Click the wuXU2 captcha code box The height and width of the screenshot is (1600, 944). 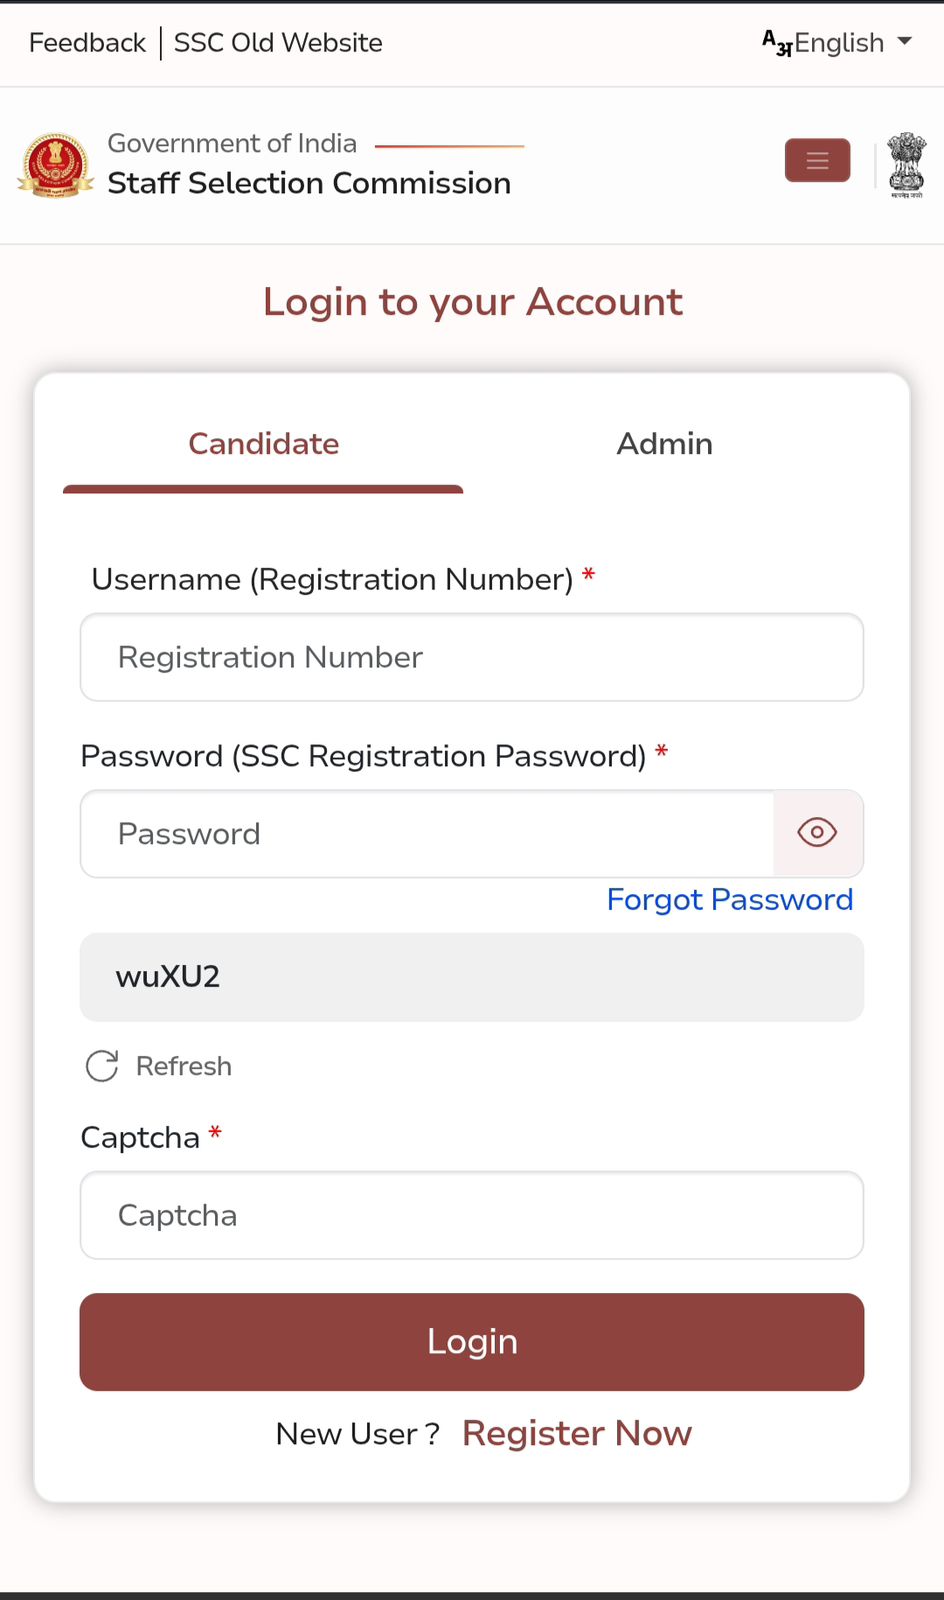pyautogui.click(x=471, y=977)
